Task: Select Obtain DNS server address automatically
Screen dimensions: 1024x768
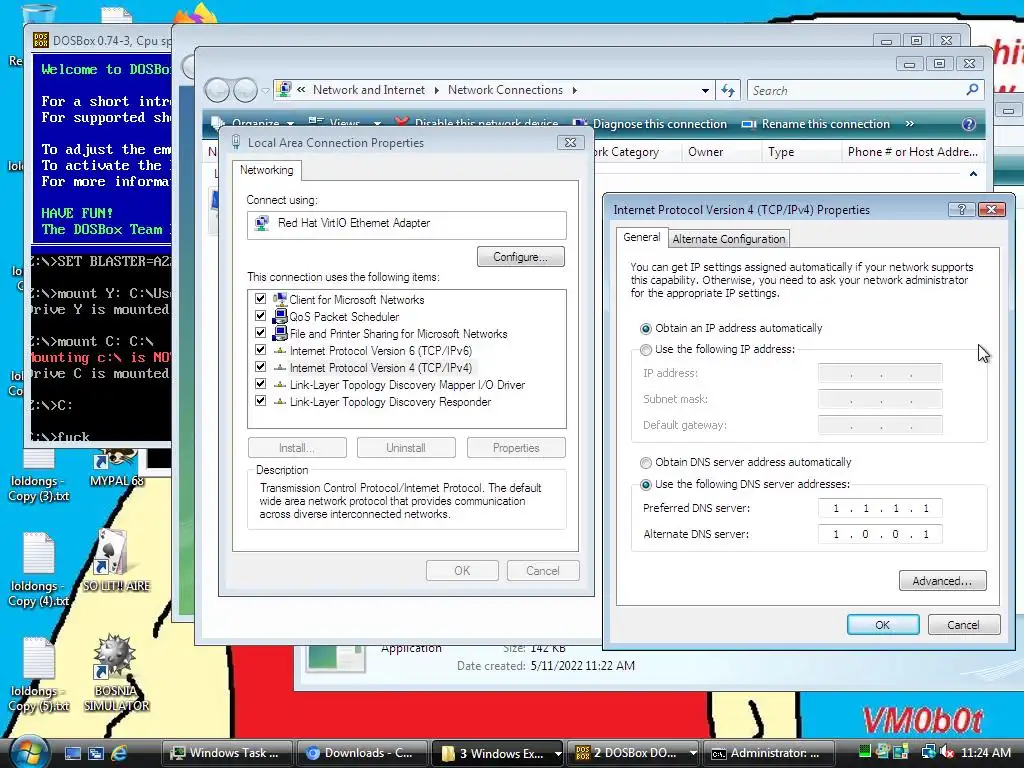Action: [646, 462]
